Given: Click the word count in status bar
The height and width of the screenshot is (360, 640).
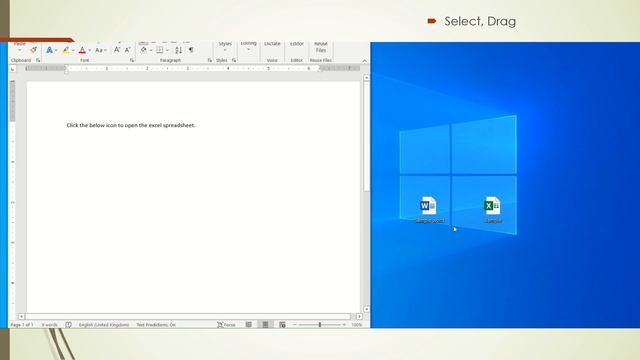Looking at the screenshot, I should (x=49, y=325).
